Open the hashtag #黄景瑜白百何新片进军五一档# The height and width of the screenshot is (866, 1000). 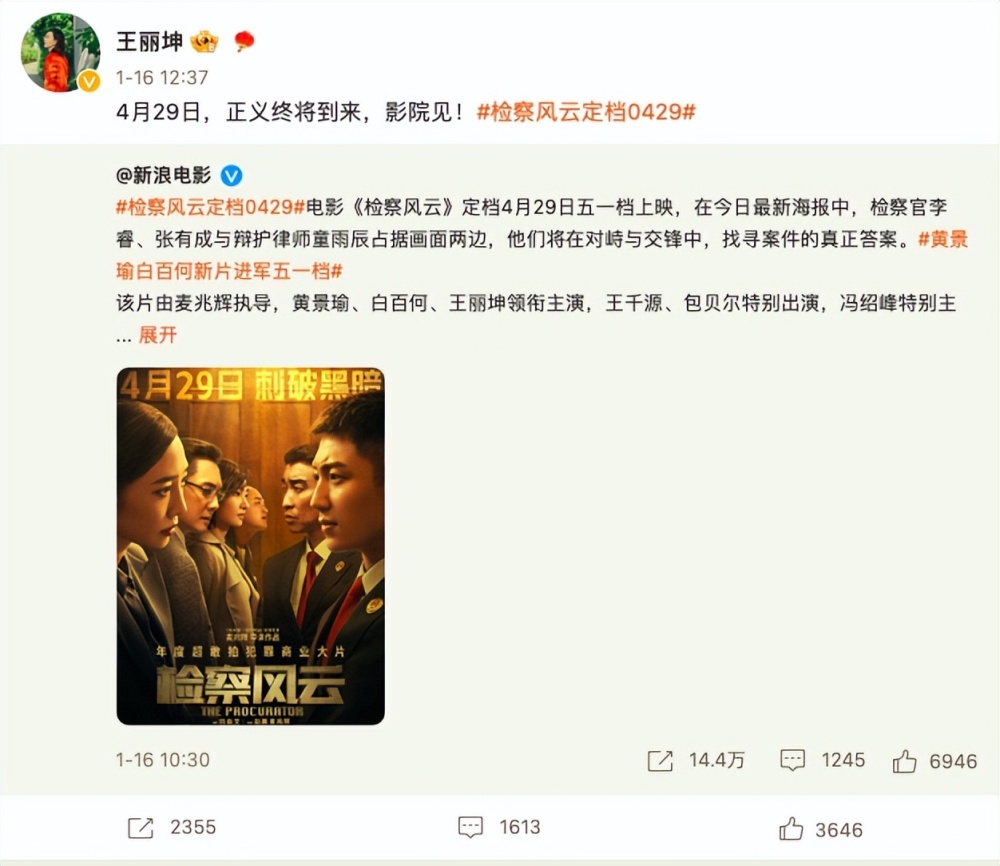(542, 255)
